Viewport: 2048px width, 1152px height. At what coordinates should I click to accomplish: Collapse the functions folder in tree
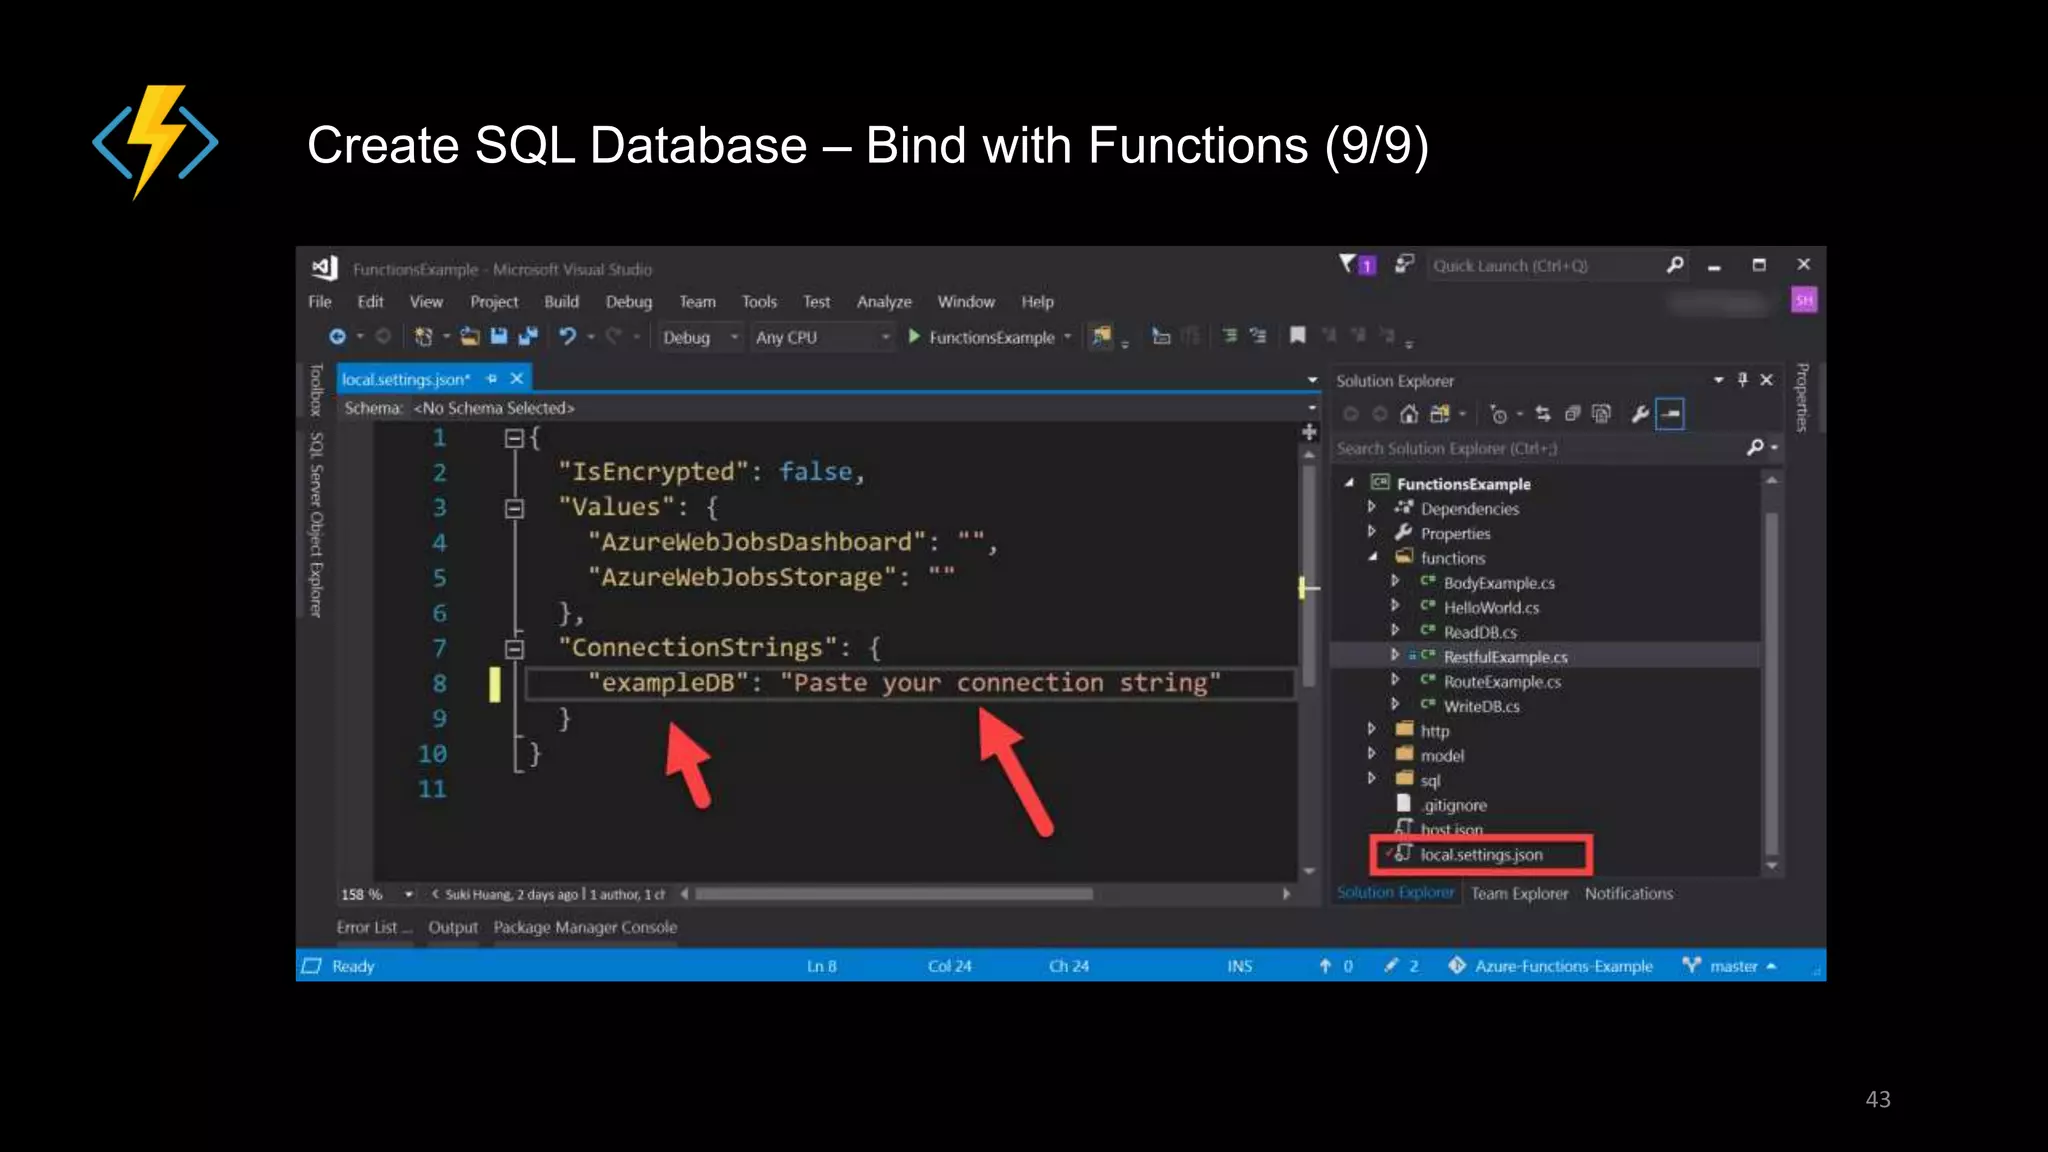[x=1373, y=557]
